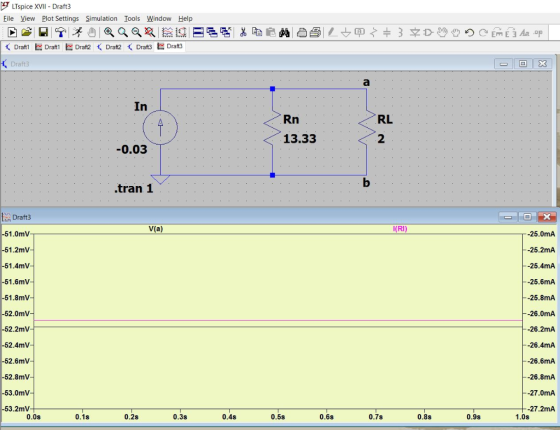The height and width of the screenshot is (430, 560).
Task: Click the Halt simulation hand icon
Action: click(x=92, y=32)
